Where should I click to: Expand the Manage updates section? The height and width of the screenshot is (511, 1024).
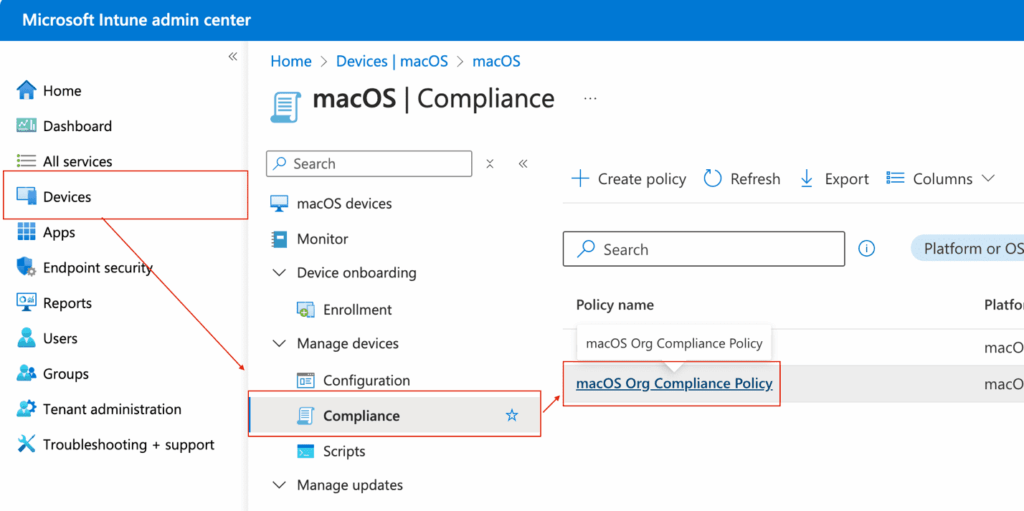(x=279, y=486)
